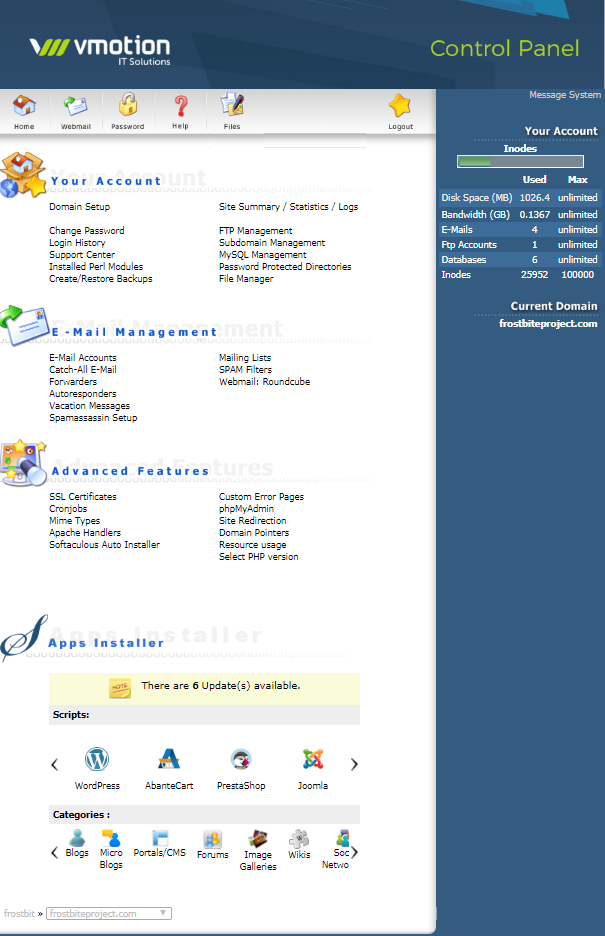Open the Files toolbar icon
Viewport: 605px width, 936px height.
232,104
